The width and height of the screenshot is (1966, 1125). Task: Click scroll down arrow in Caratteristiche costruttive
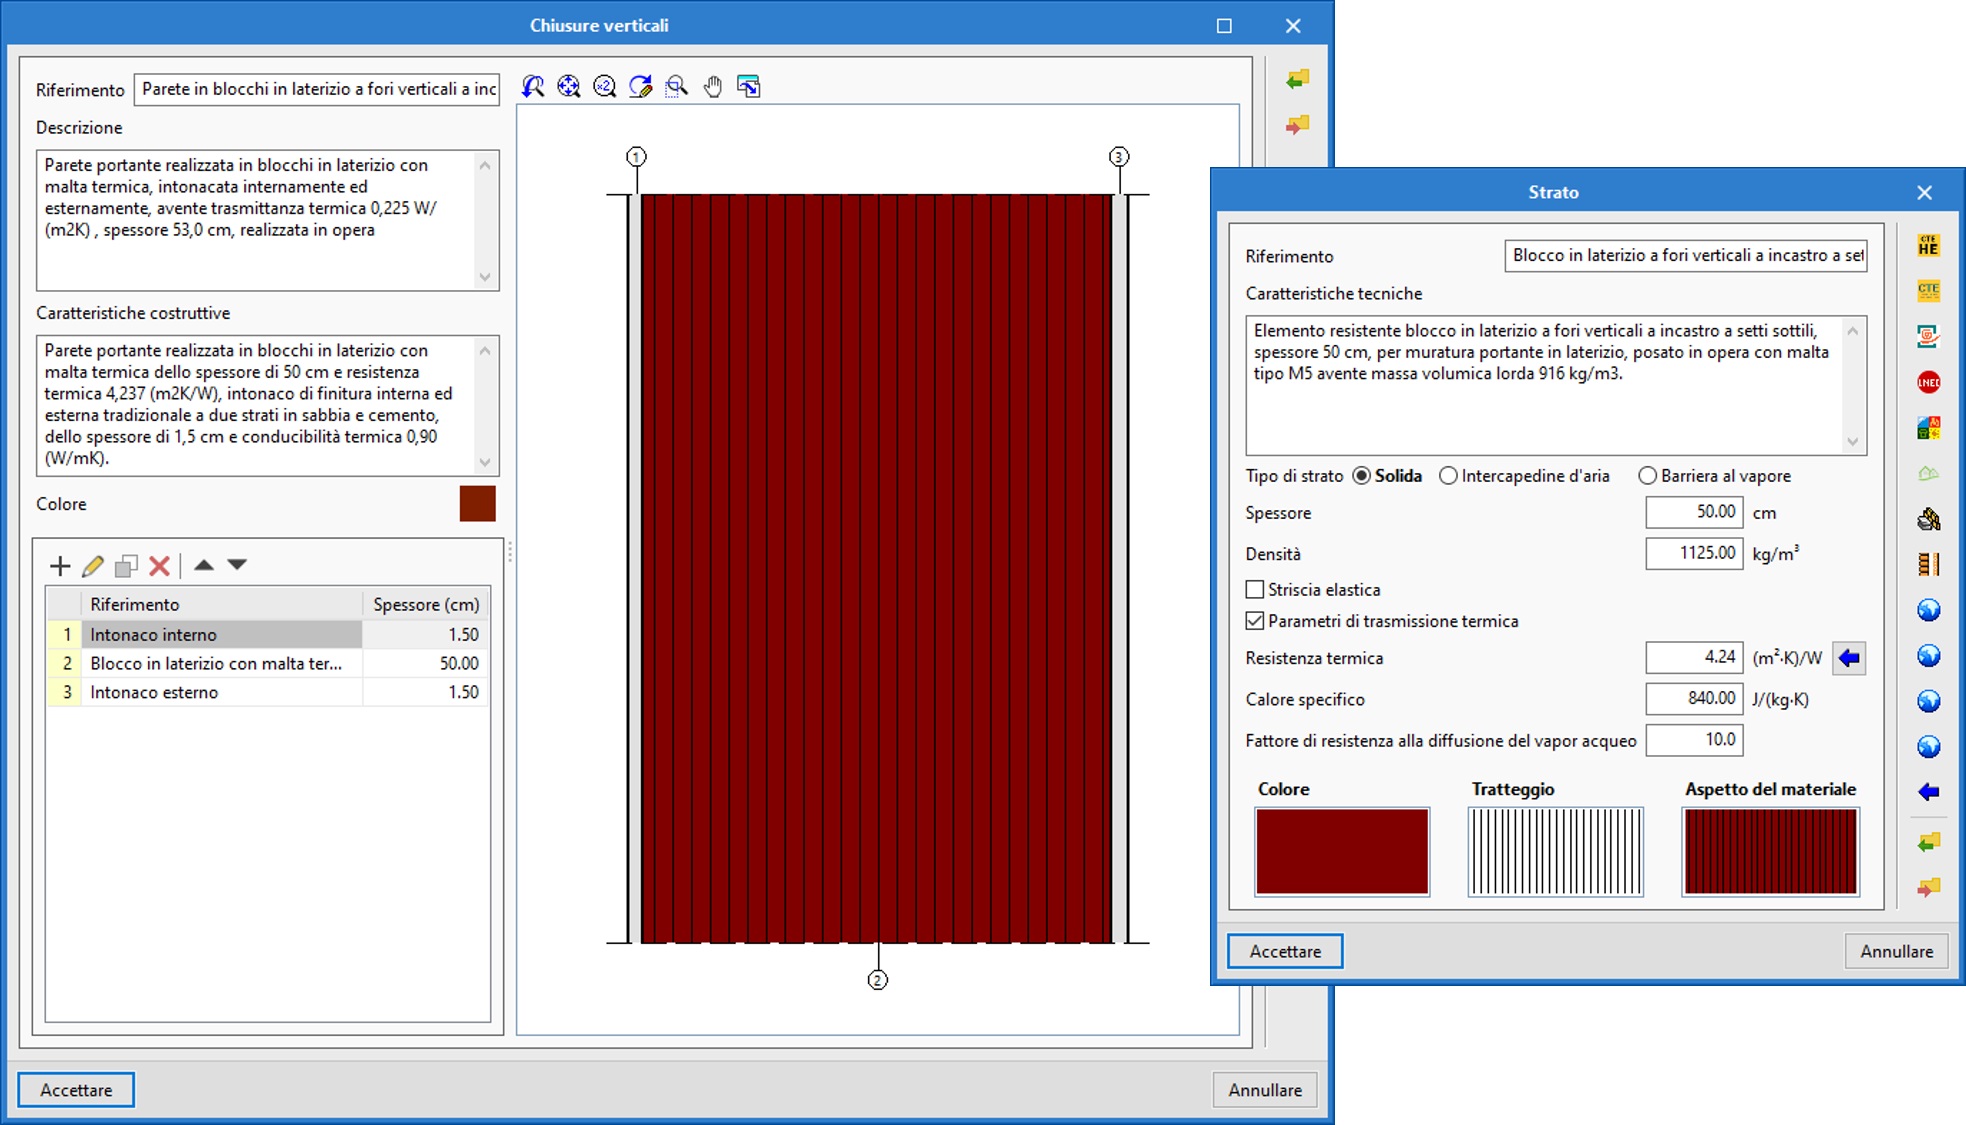coord(485,462)
